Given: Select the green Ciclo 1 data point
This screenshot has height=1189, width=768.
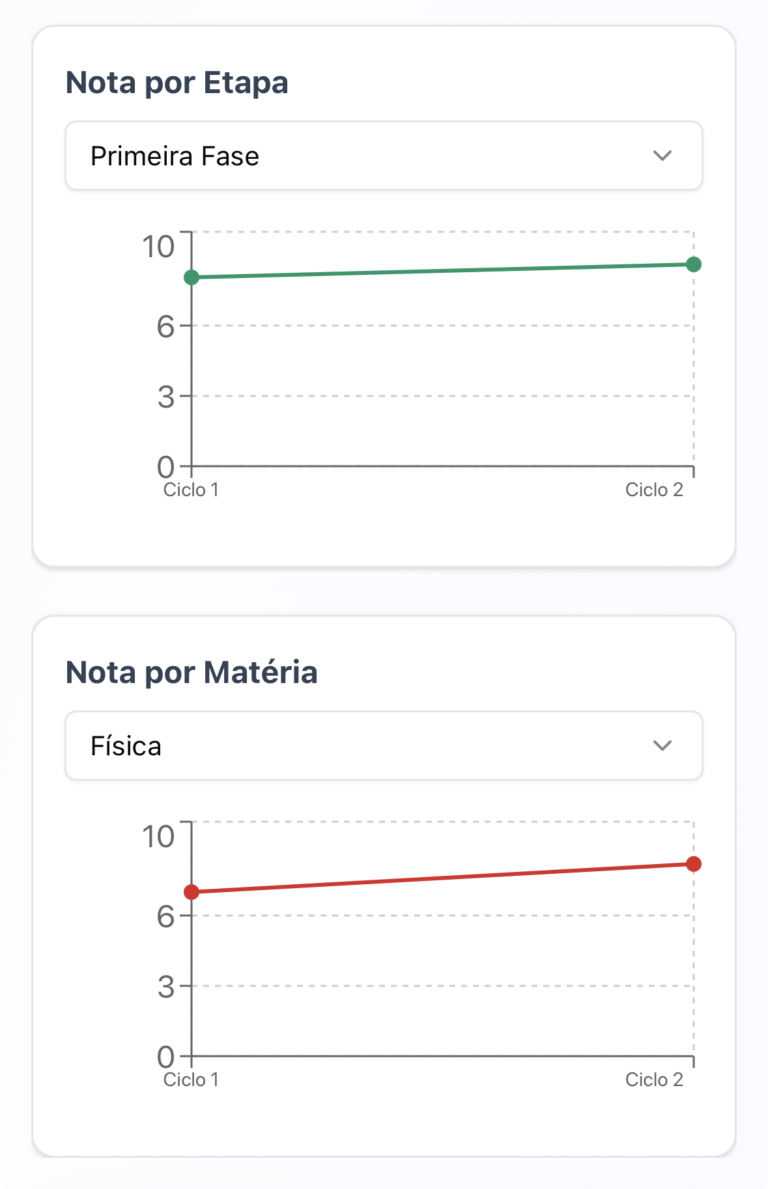Looking at the screenshot, I should pyautogui.click(x=191, y=277).
